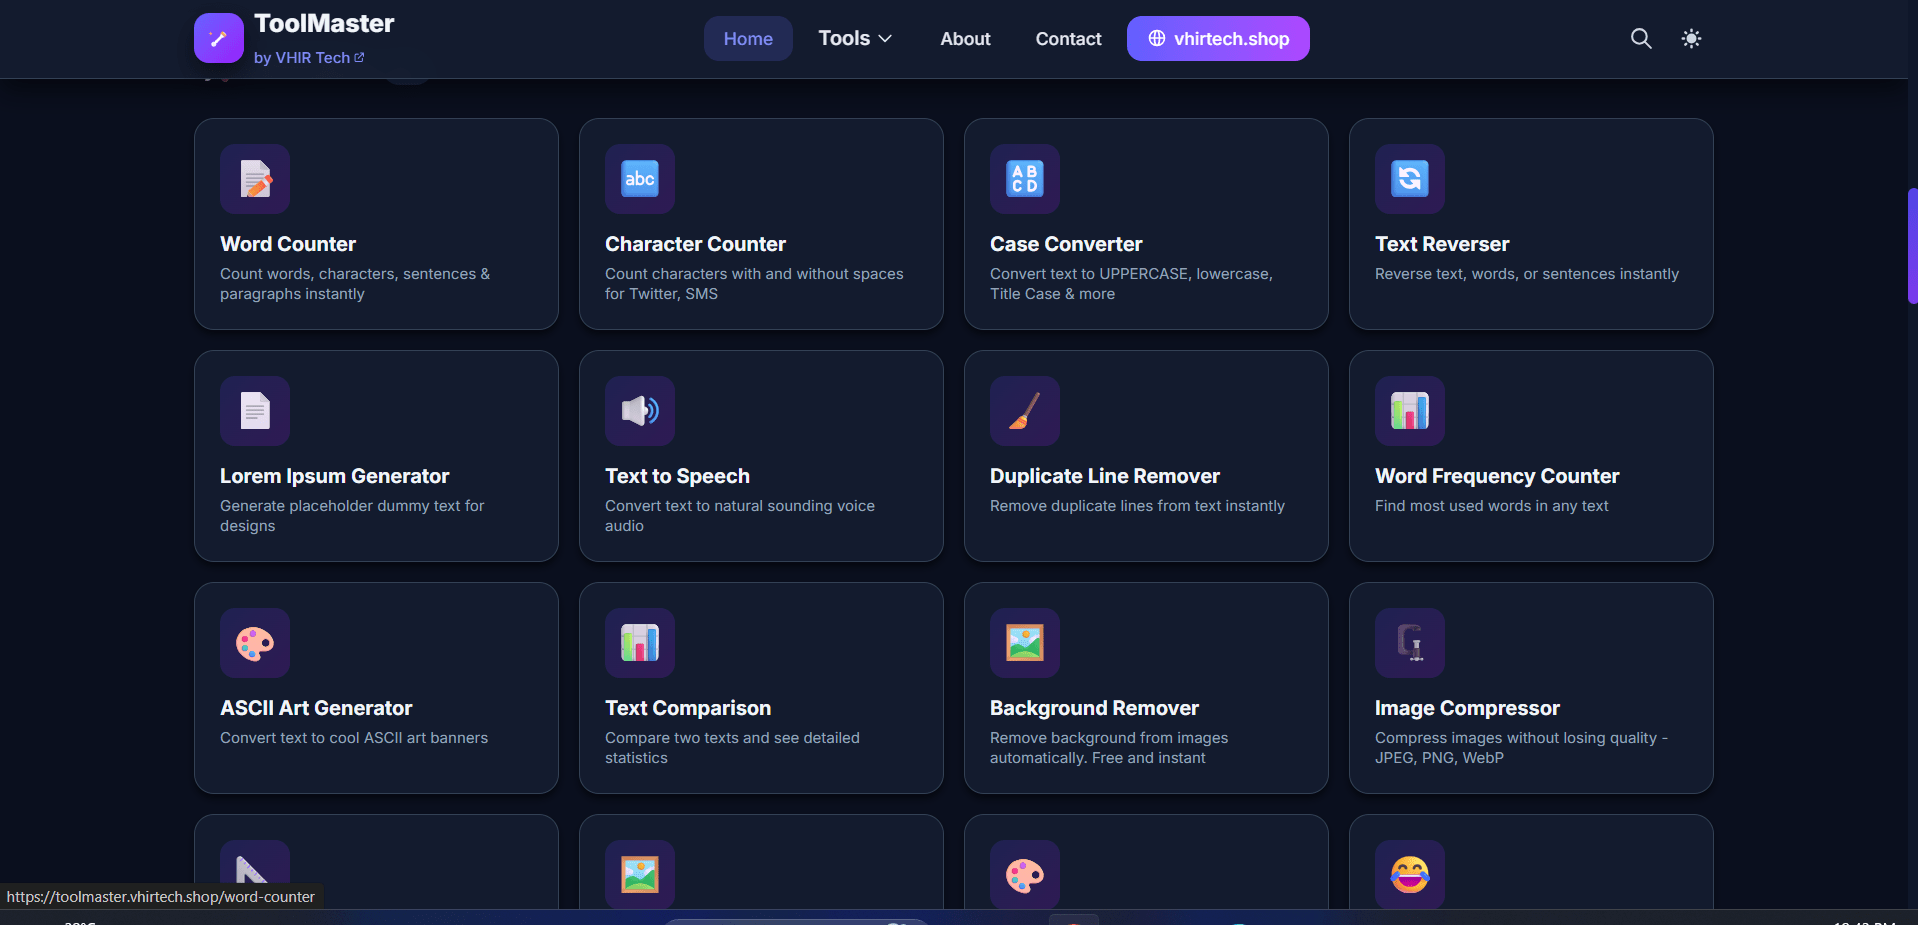Click the Text to Speech speaker icon
The image size is (1918, 925).
coord(640,411)
